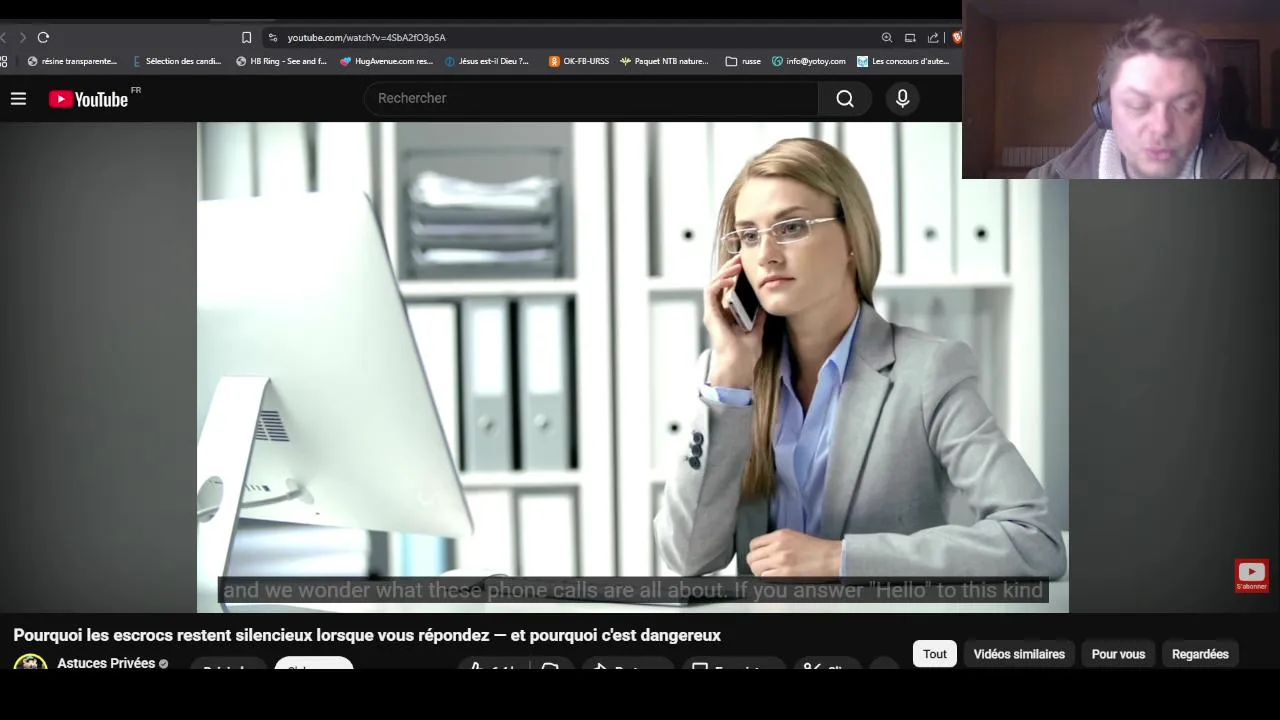The width and height of the screenshot is (1280, 720).
Task: Share the page via address bar share icon
Action: pyautogui.click(x=933, y=37)
